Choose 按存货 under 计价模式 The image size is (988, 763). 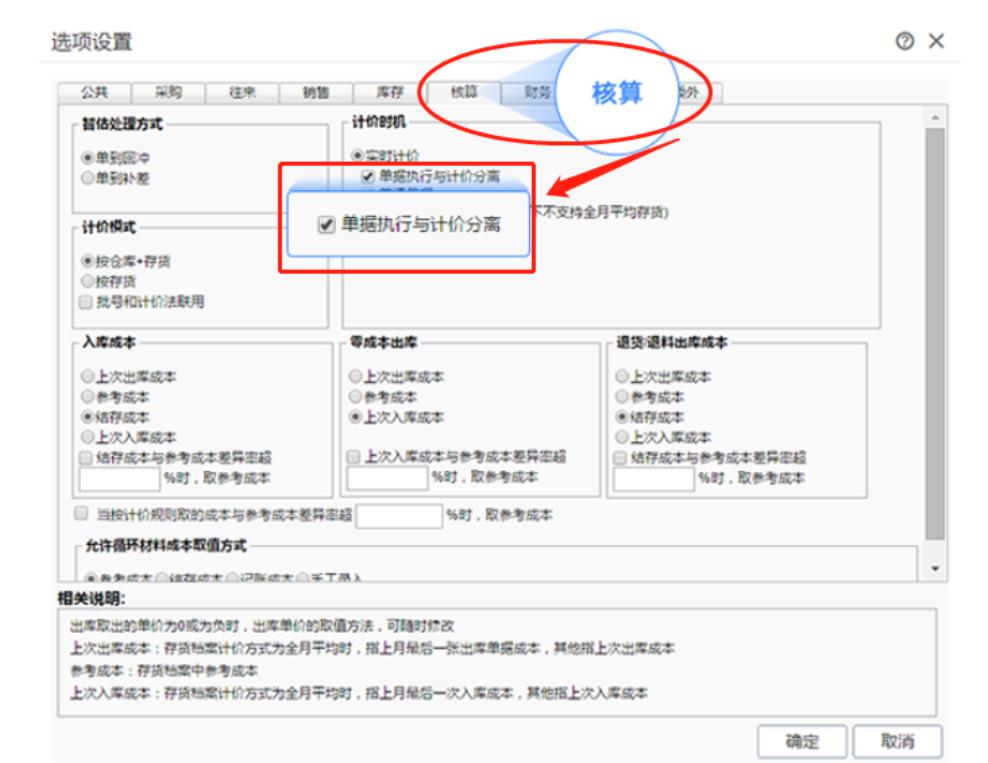pos(87,281)
